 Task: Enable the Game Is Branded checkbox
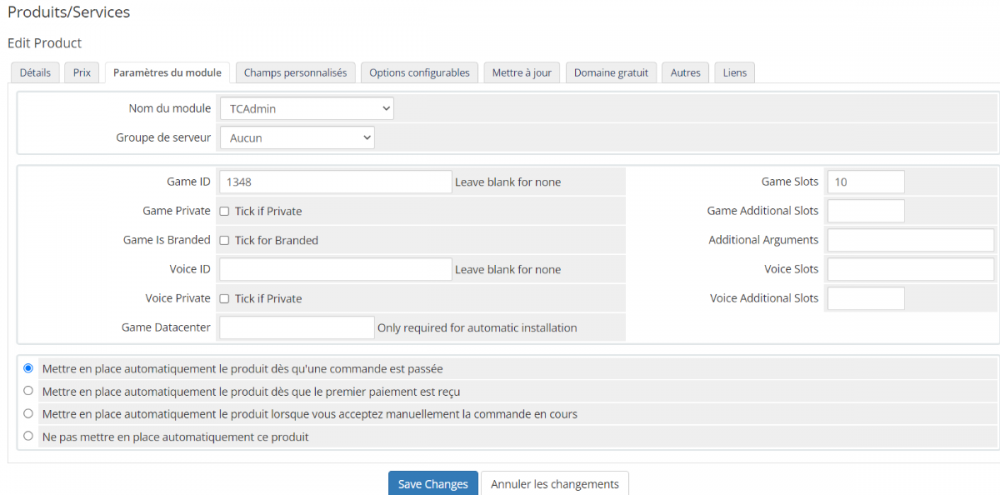(225, 240)
